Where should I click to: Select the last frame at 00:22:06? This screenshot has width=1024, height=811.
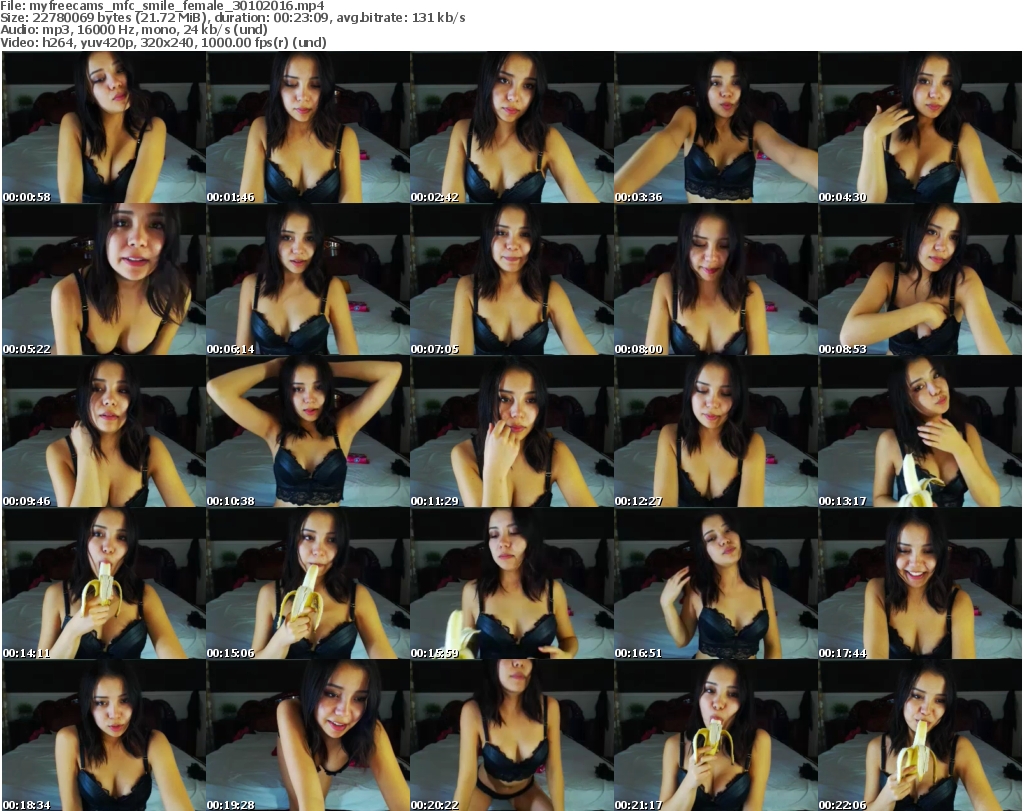(x=920, y=736)
